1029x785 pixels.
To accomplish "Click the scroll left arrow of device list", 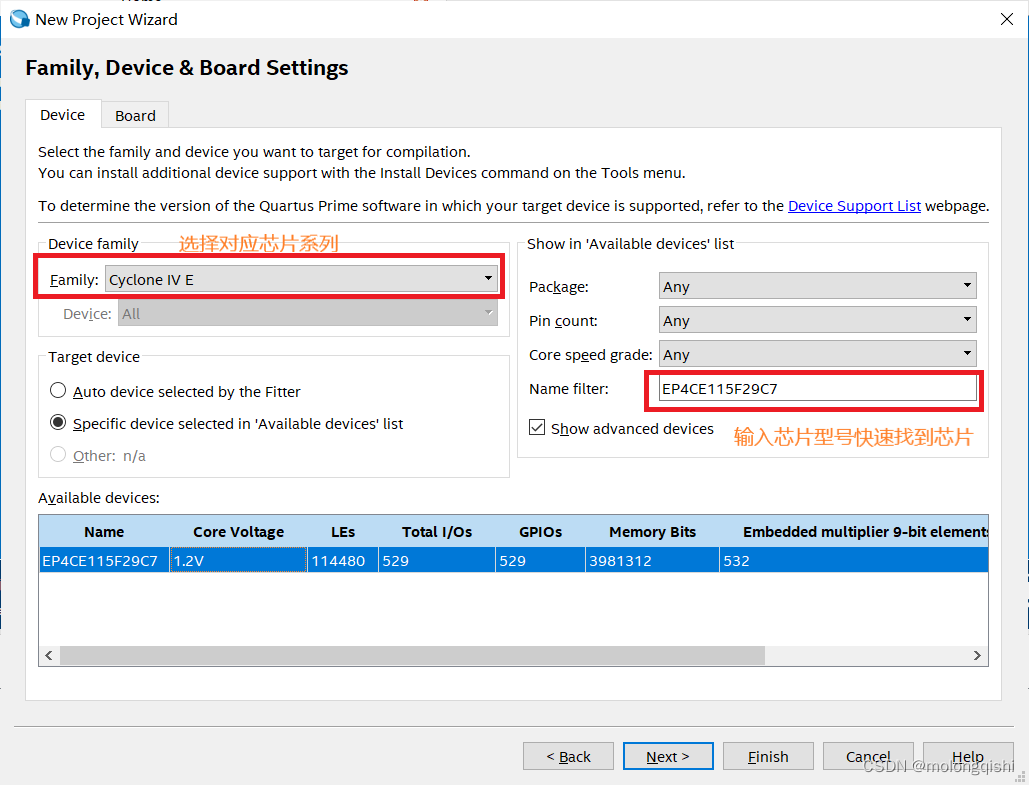I will [x=49, y=655].
